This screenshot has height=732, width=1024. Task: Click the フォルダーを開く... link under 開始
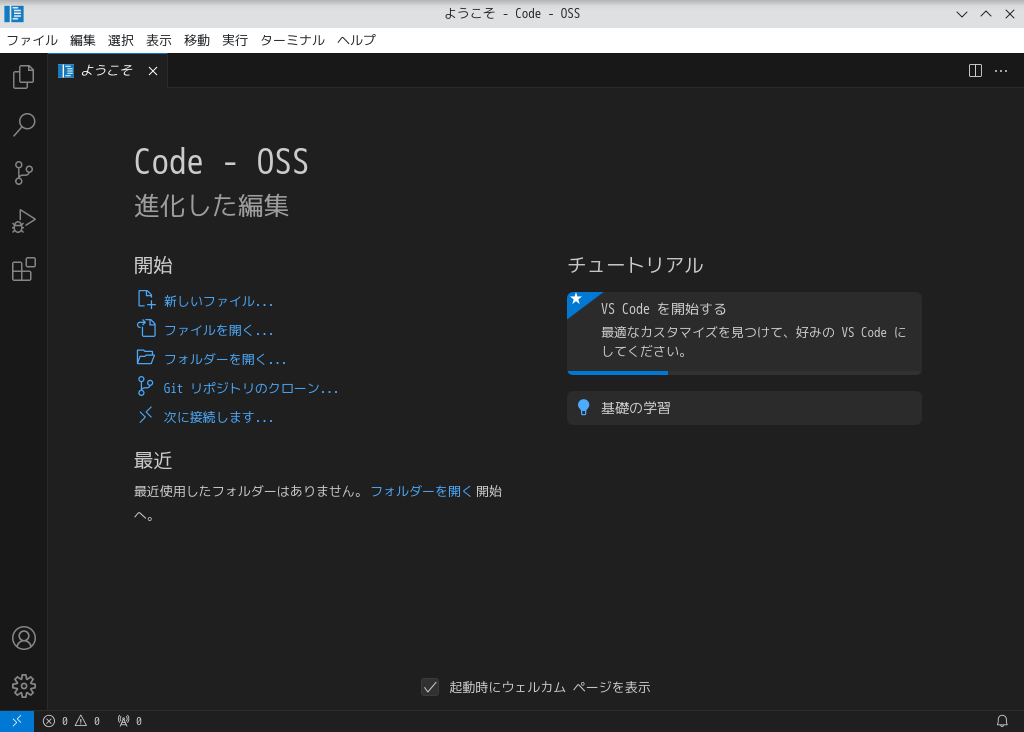pos(225,359)
